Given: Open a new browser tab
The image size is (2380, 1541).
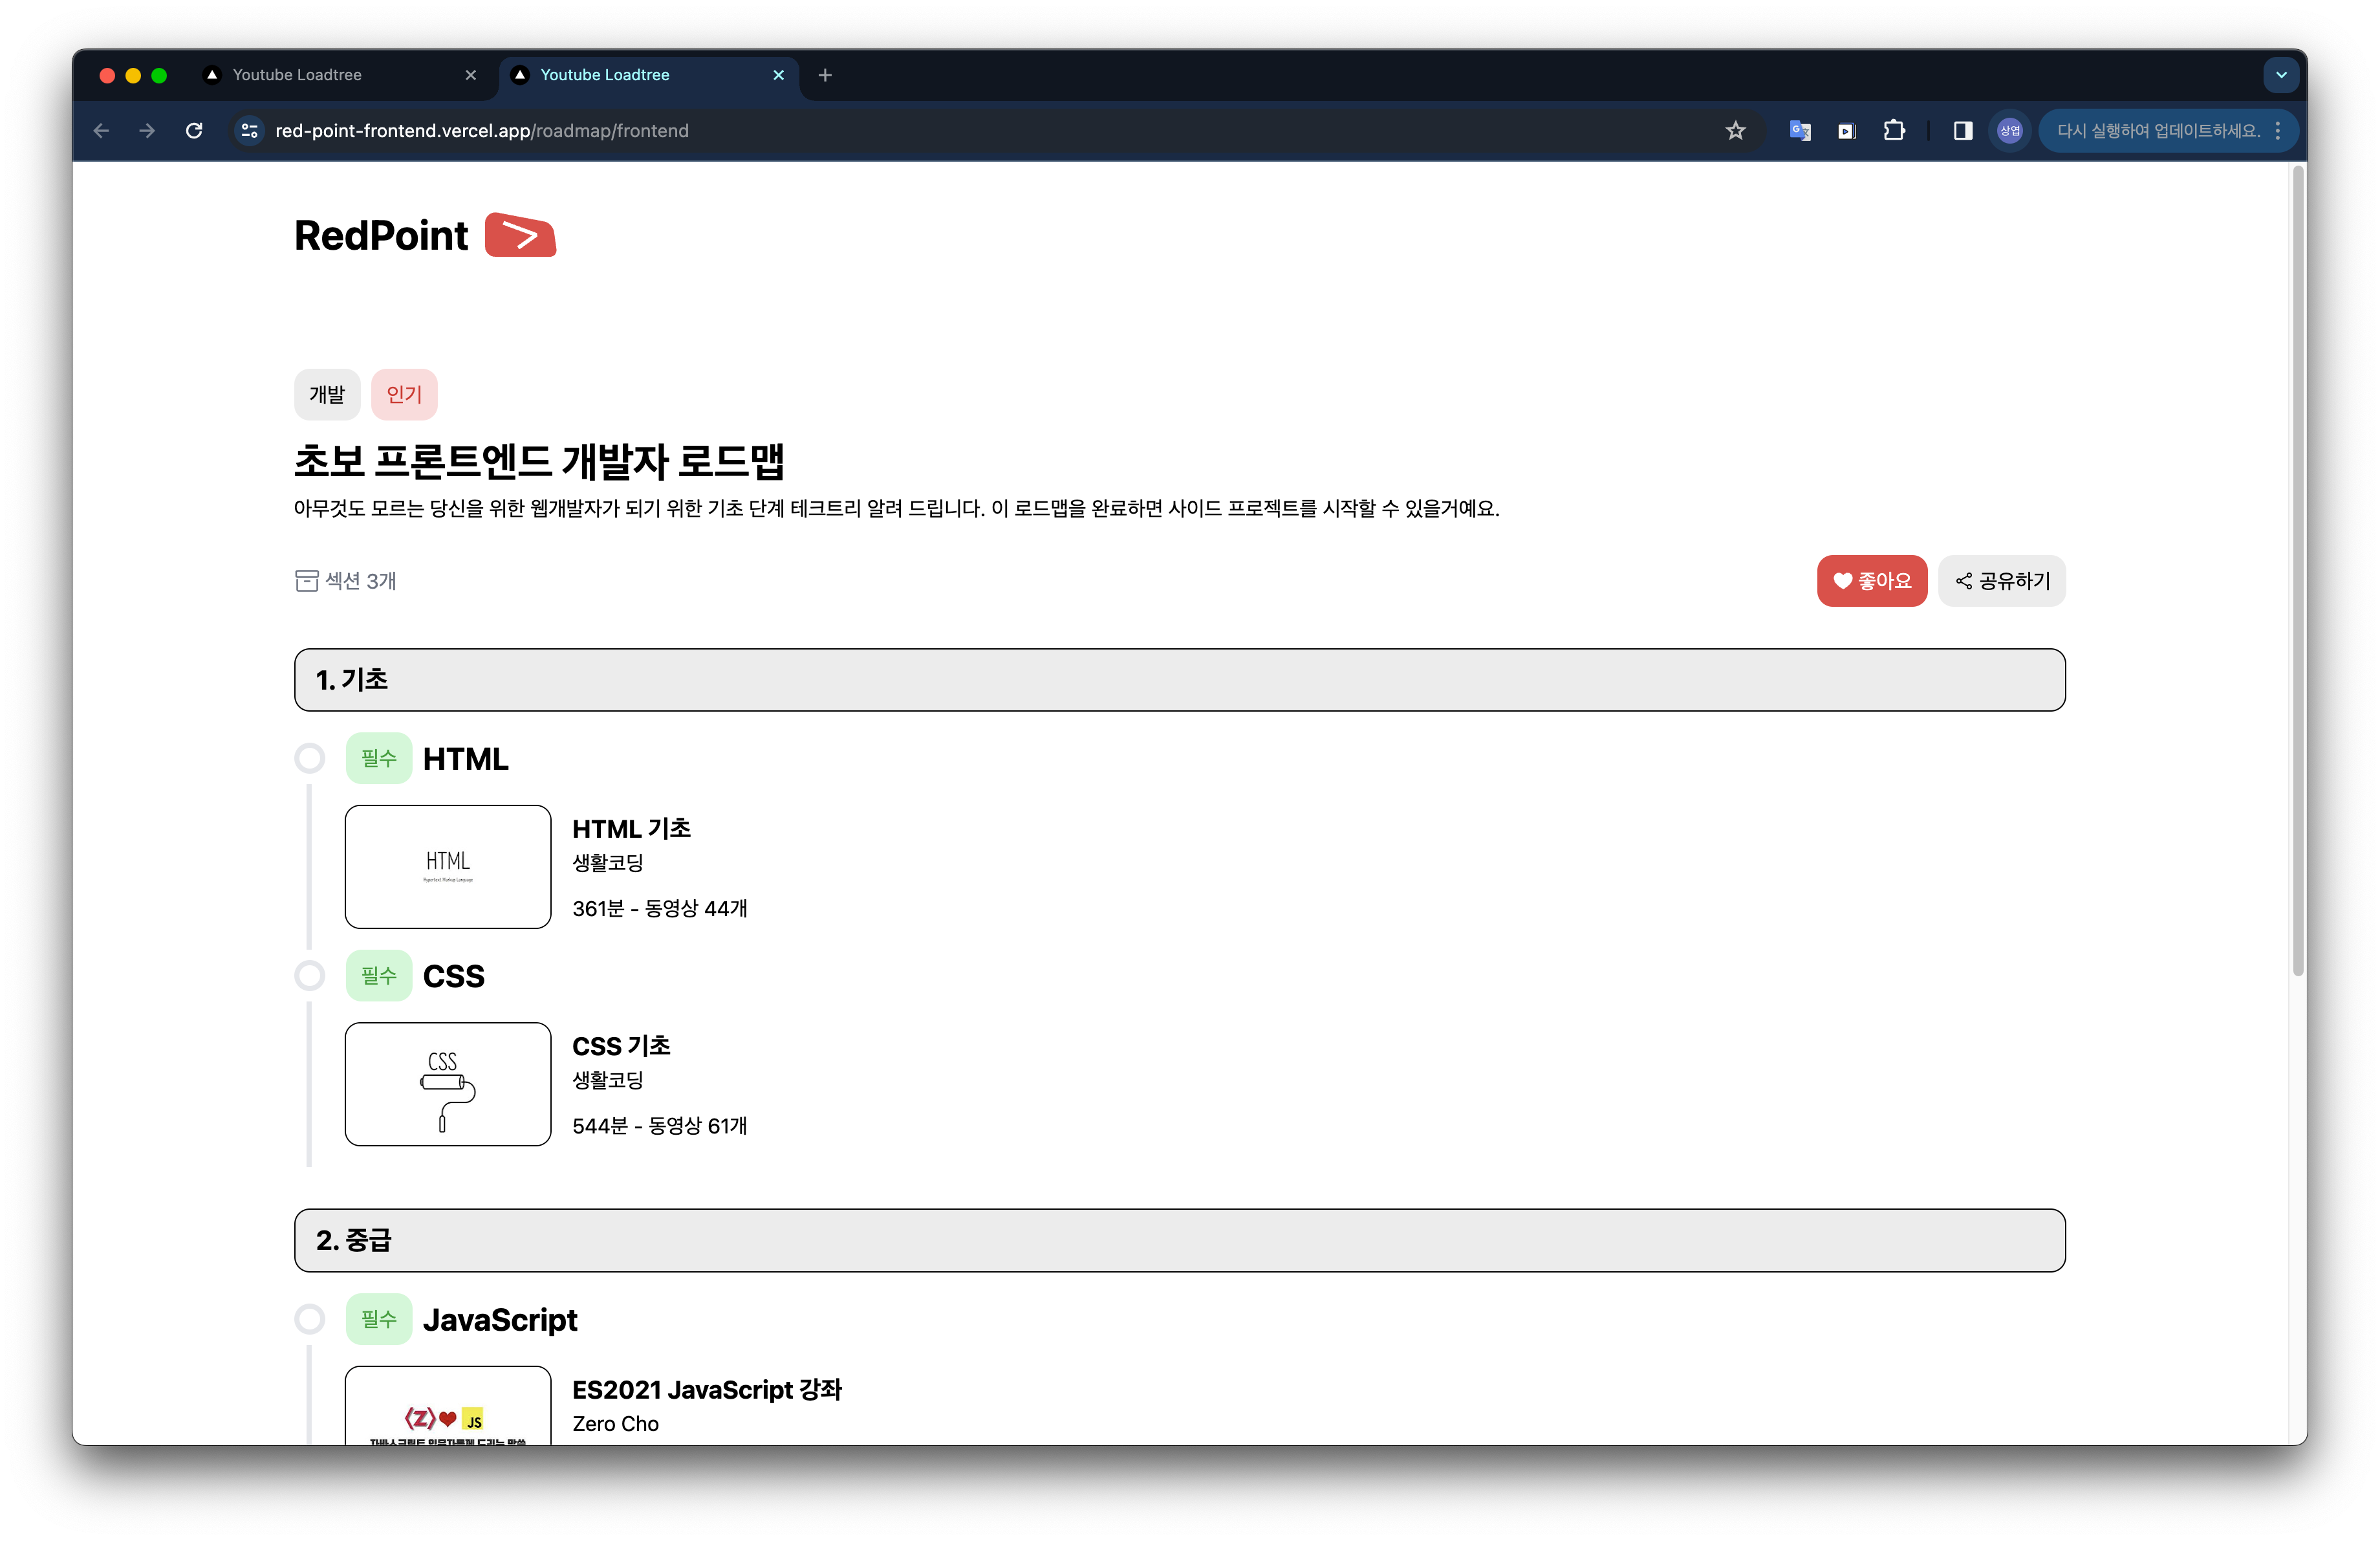Looking at the screenshot, I should click(x=825, y=75).
